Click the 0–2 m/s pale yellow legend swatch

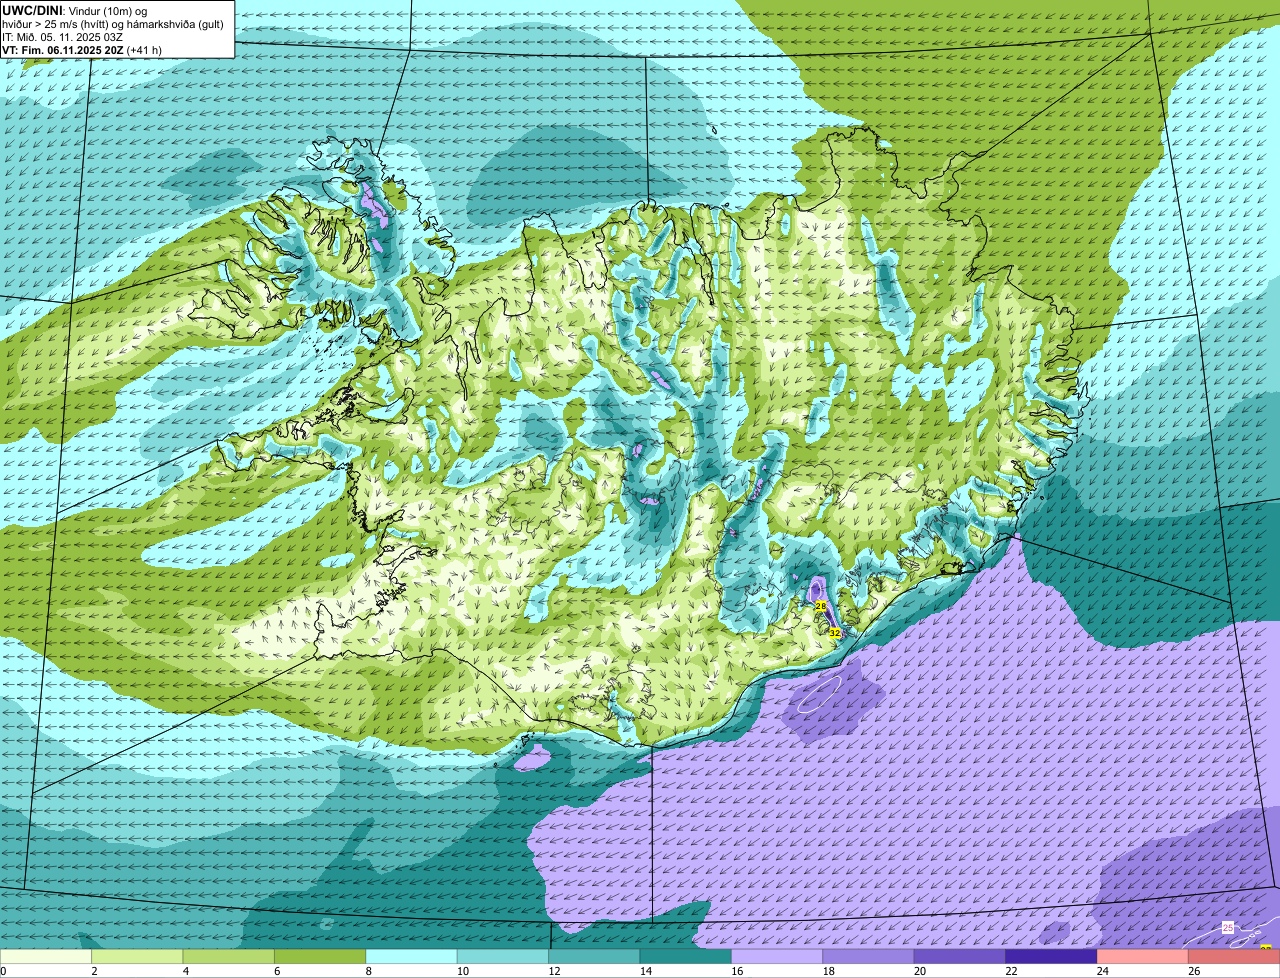[46, 956]
